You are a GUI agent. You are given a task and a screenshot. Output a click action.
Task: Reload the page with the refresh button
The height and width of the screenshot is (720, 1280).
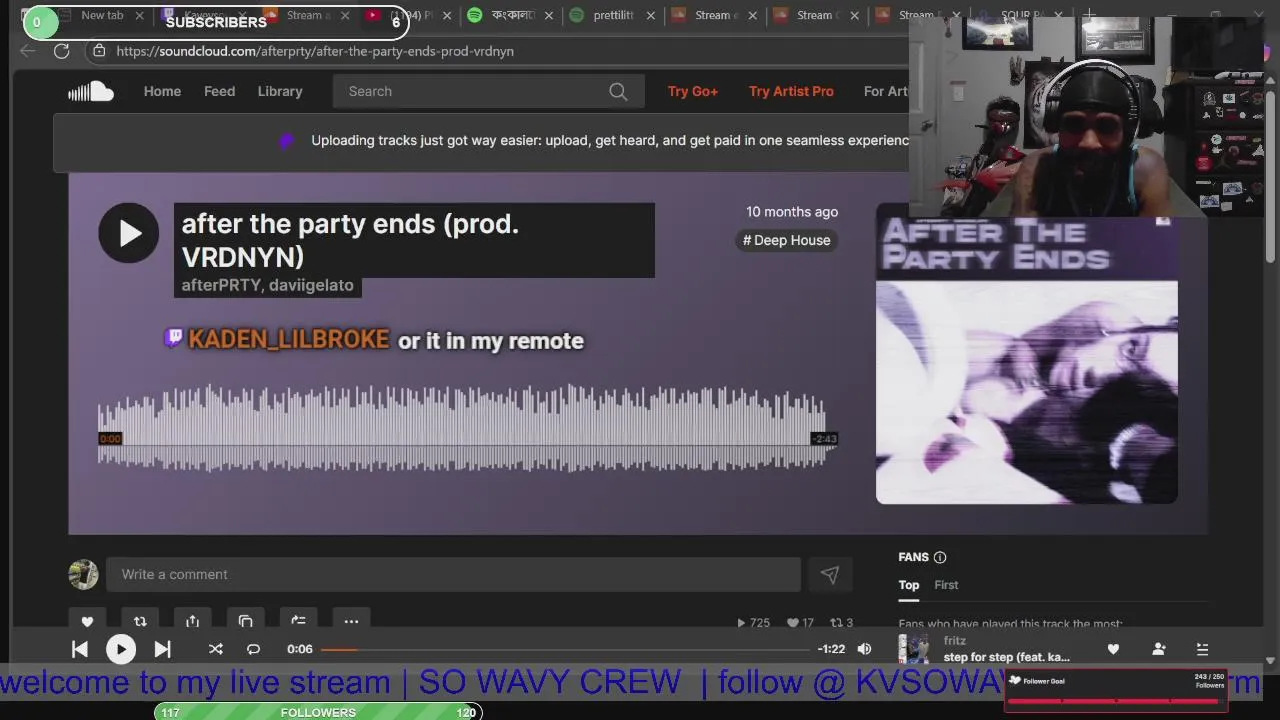coord(61,51)
